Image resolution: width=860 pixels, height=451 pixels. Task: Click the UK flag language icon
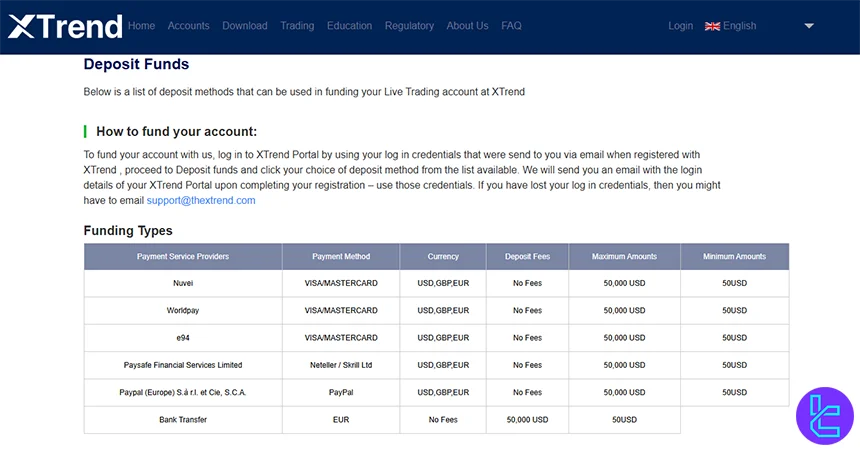[712, 26]
